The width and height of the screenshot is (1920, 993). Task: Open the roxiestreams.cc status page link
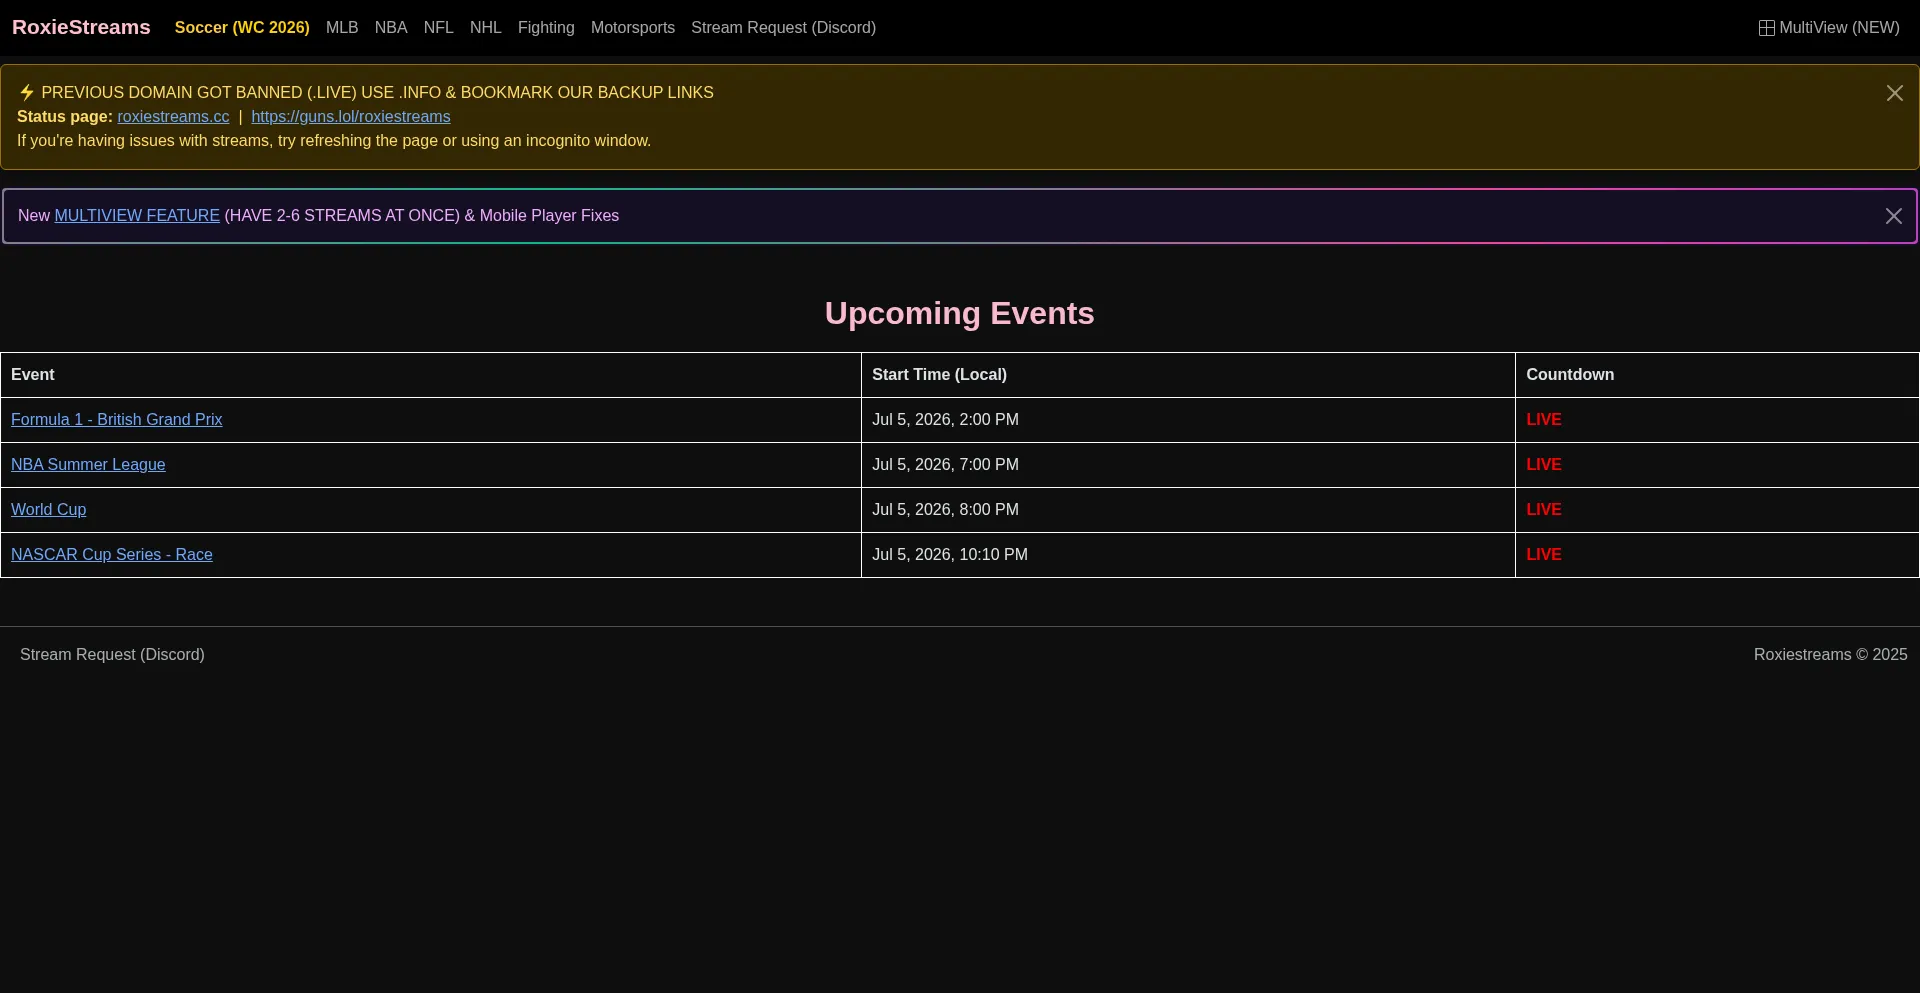point(173,116)
